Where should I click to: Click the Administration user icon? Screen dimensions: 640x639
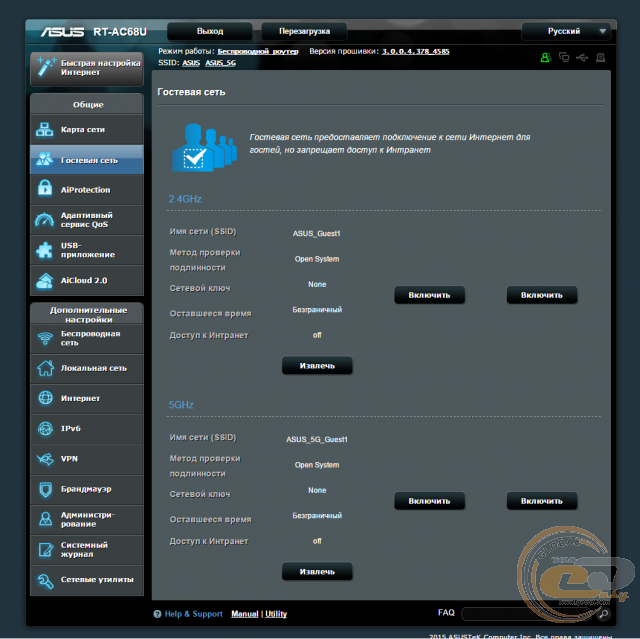[x=45, y=519]
